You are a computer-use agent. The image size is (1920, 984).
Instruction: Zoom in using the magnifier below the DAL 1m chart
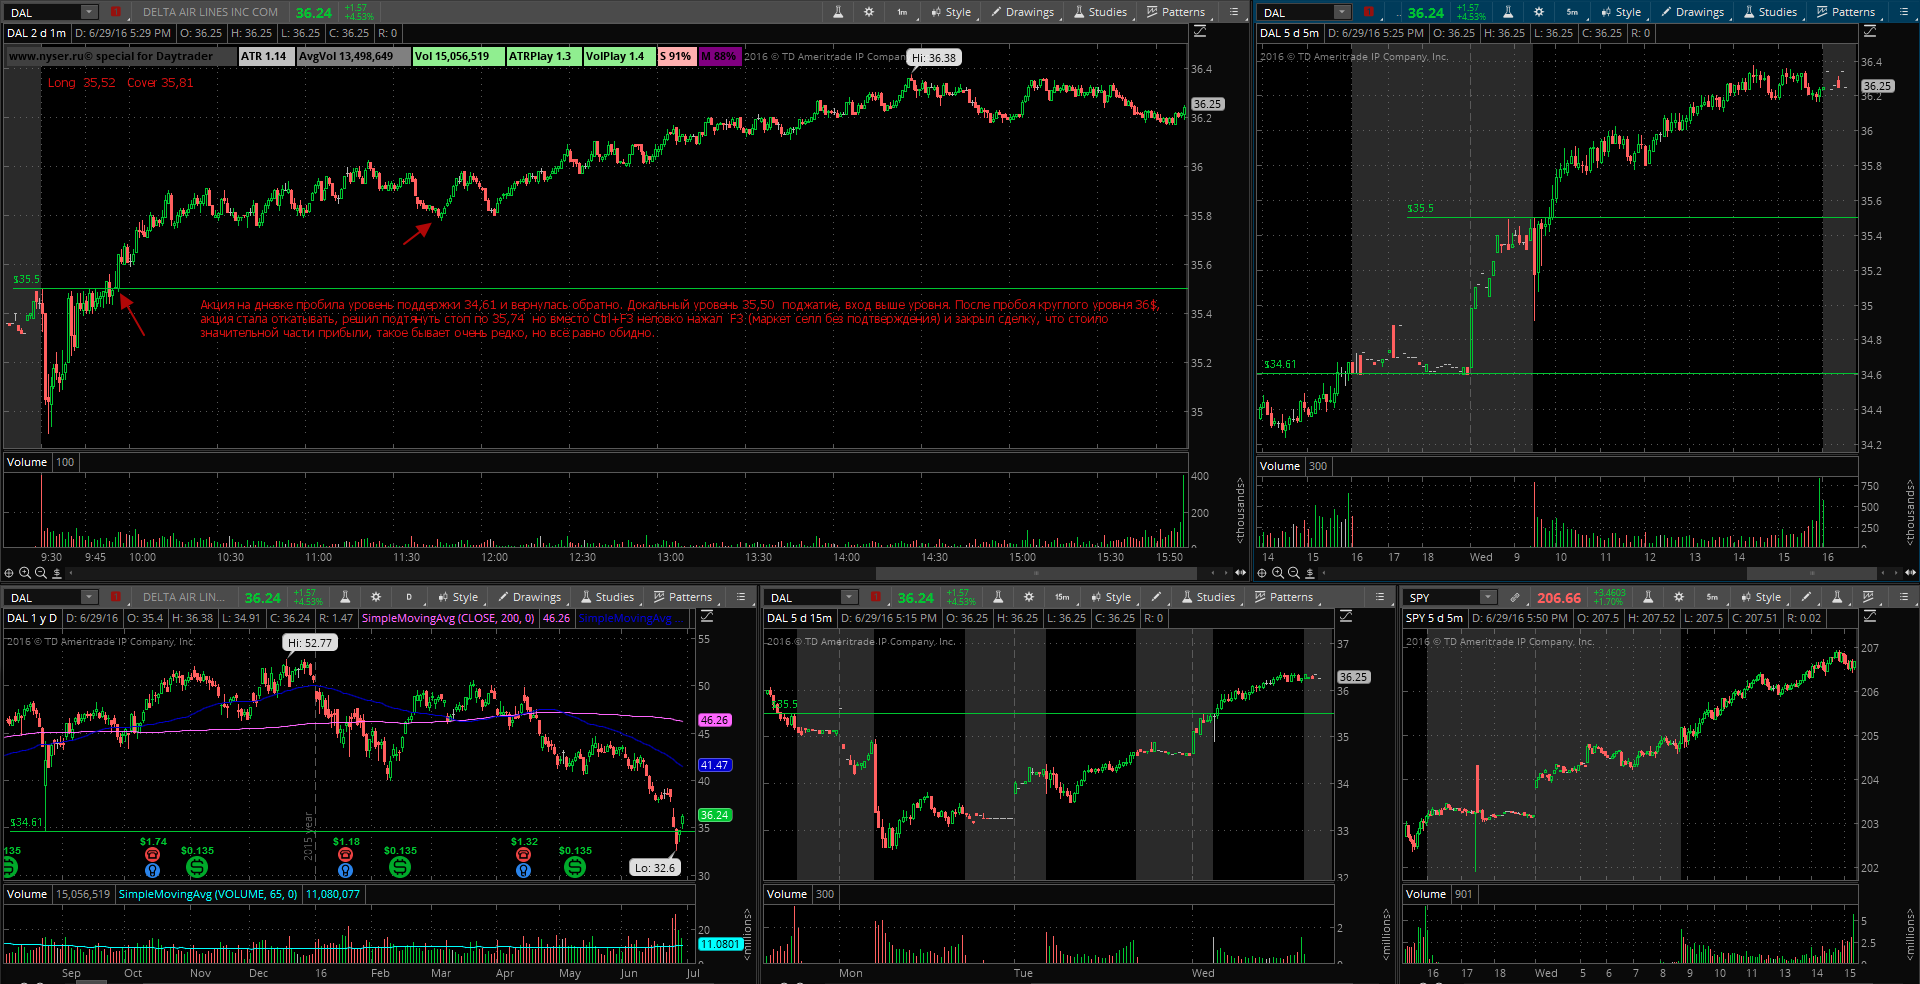point(25,573)
